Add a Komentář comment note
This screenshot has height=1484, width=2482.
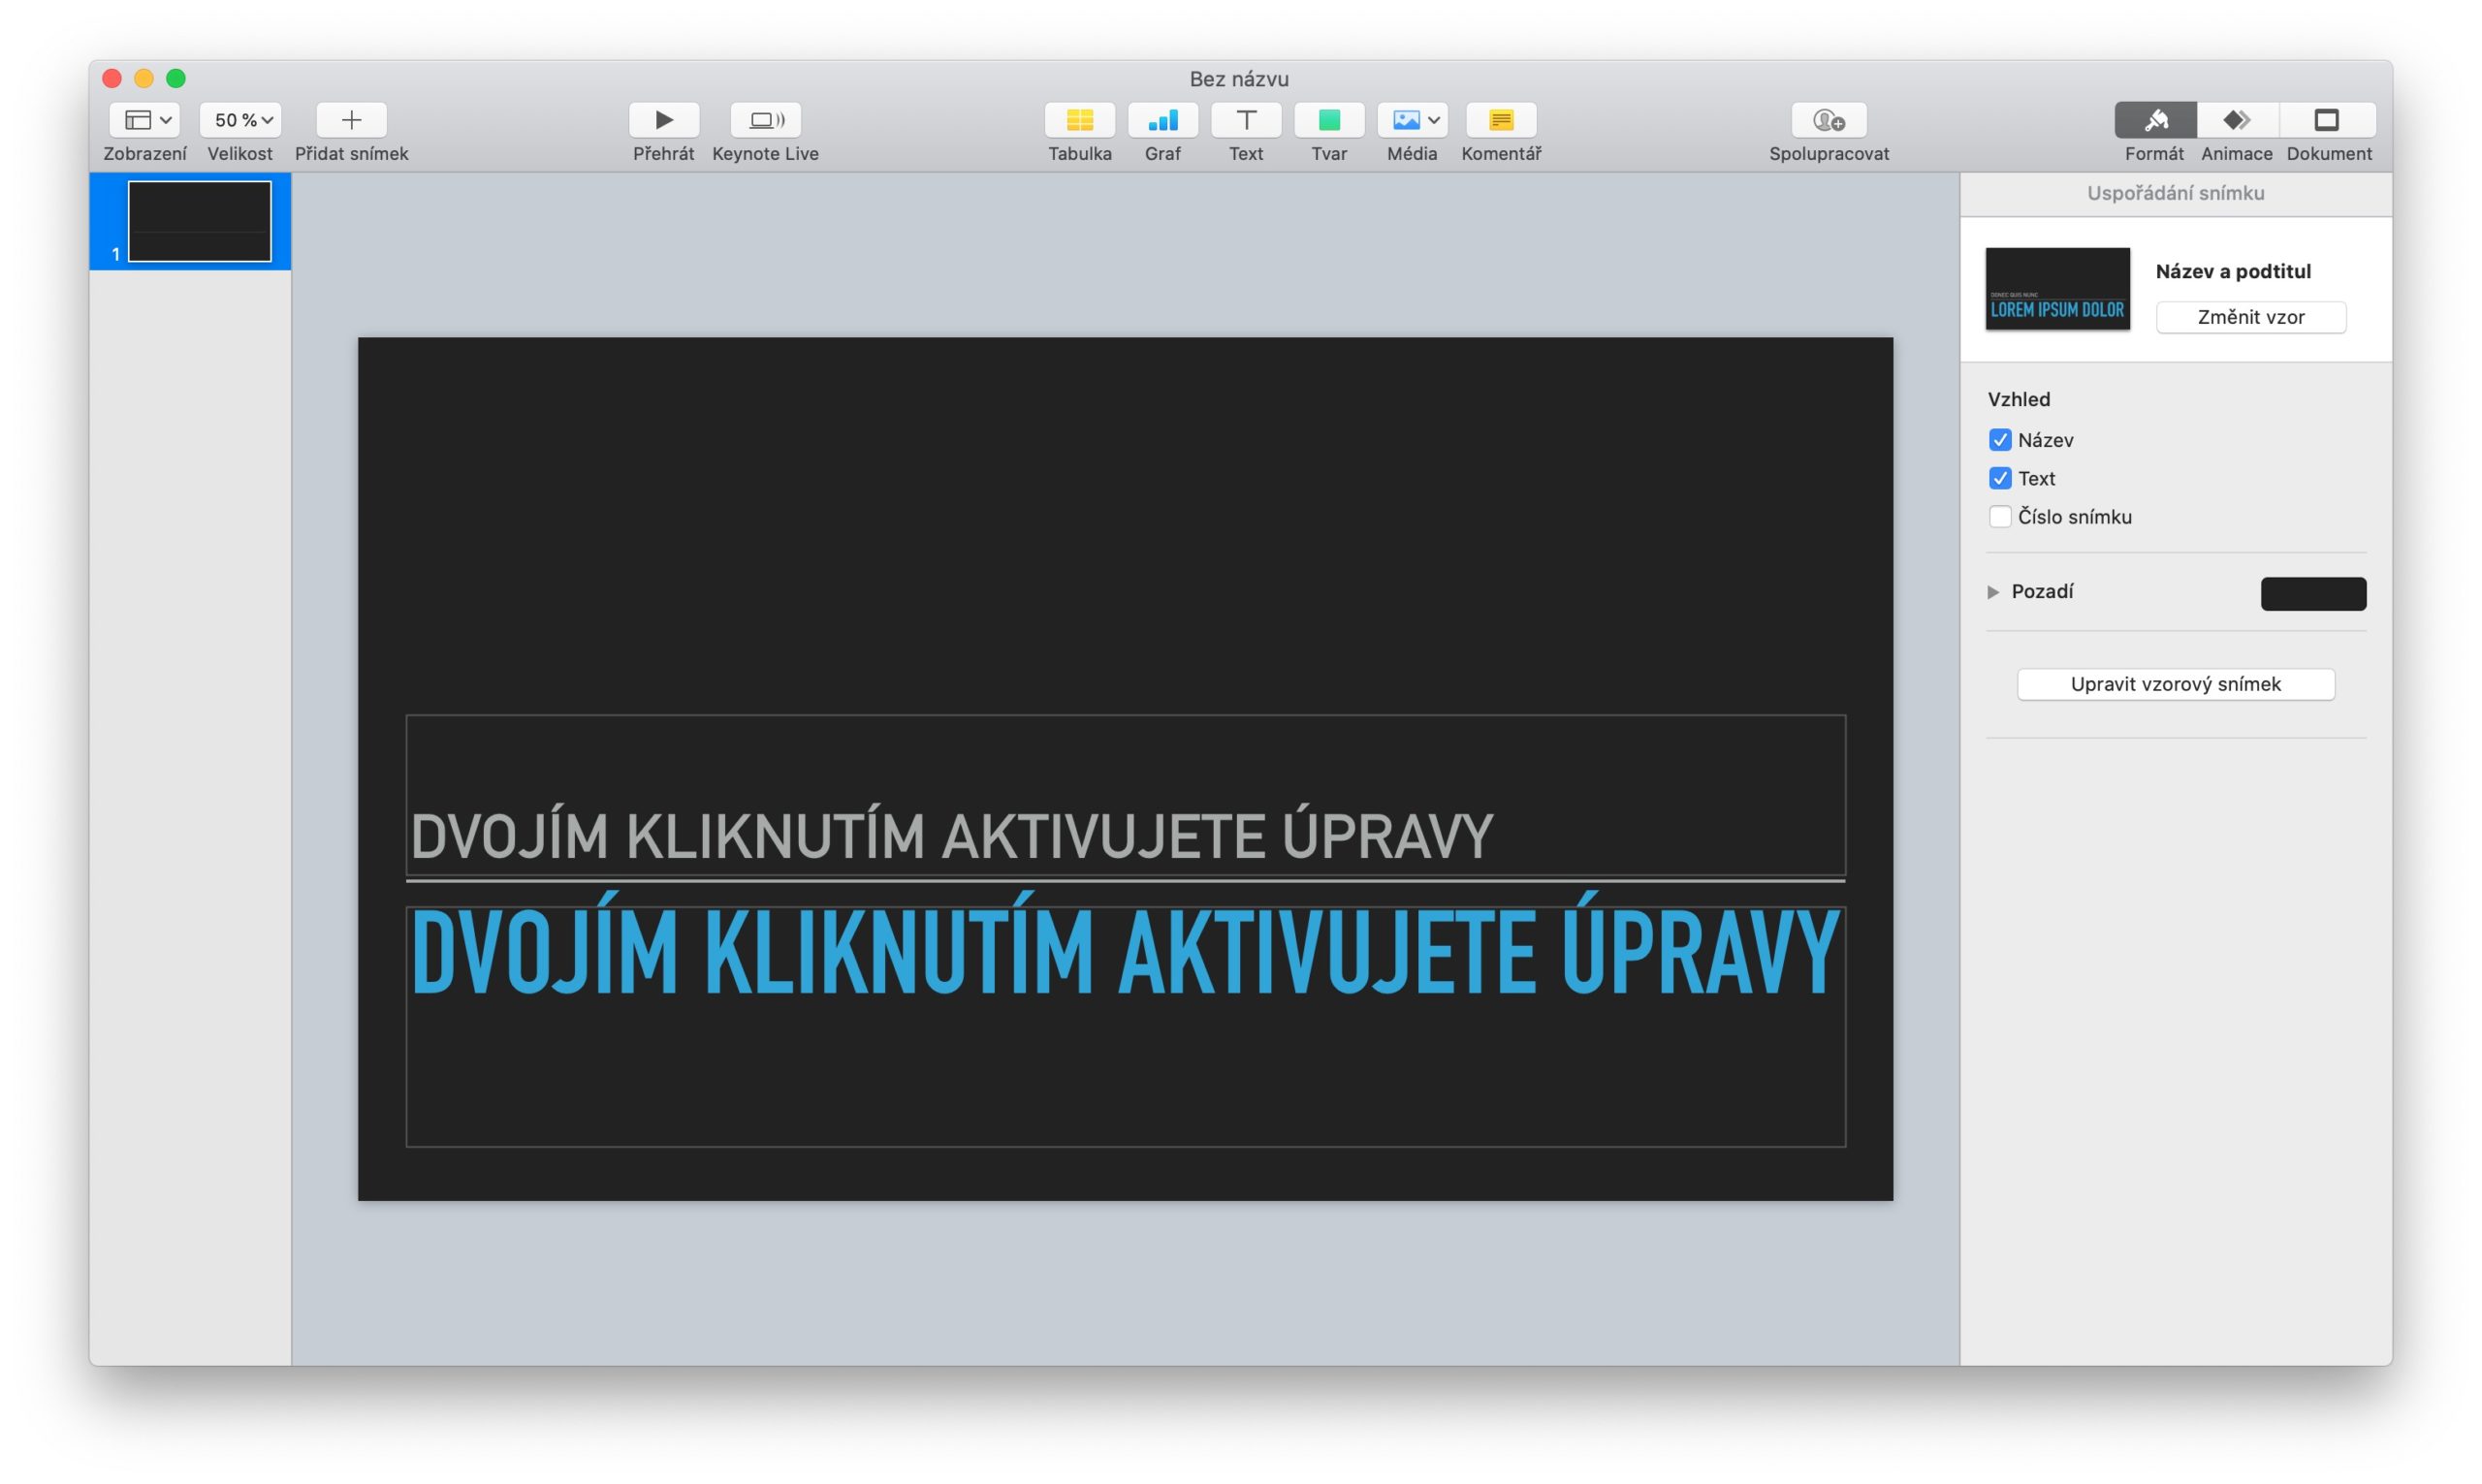[x=1500, y=120]
